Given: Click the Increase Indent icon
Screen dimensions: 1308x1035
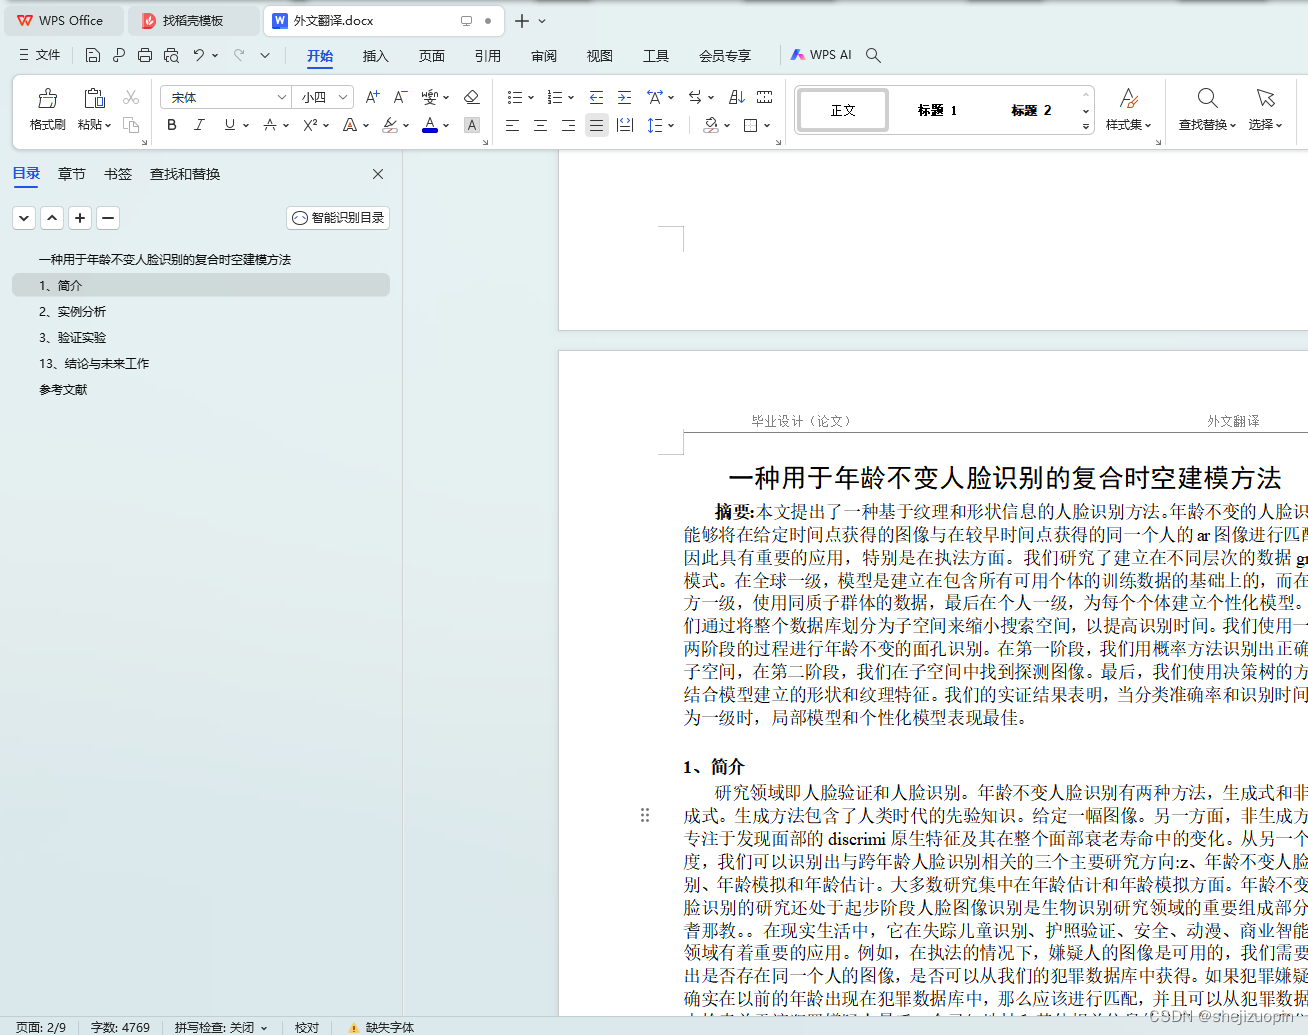Looking at the screenshot, I should [x=624, y=97].
